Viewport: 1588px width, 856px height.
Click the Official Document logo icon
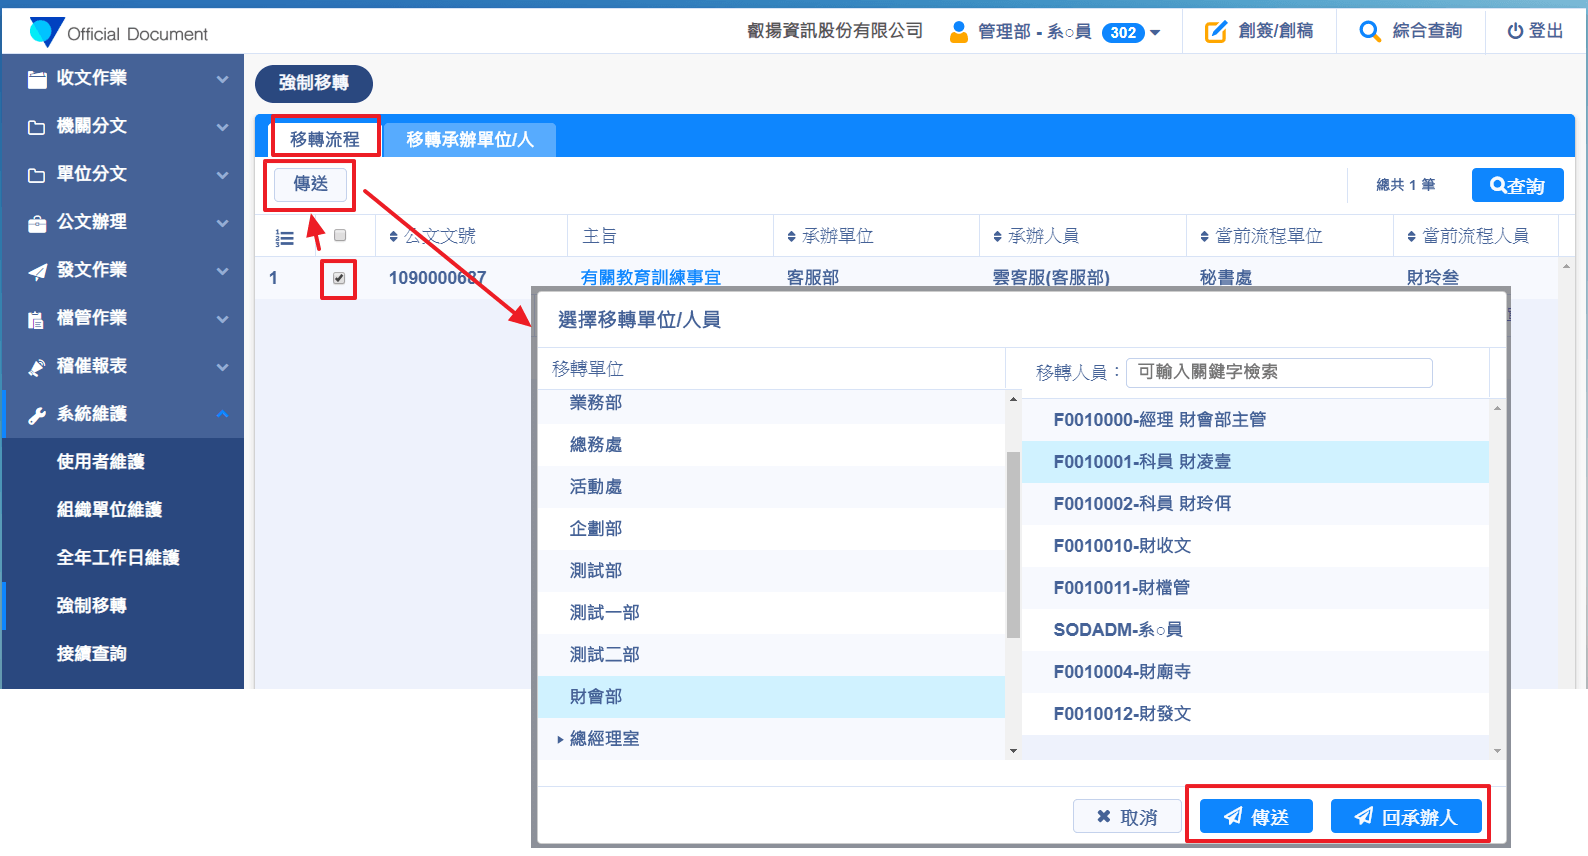tap(46, 32)
